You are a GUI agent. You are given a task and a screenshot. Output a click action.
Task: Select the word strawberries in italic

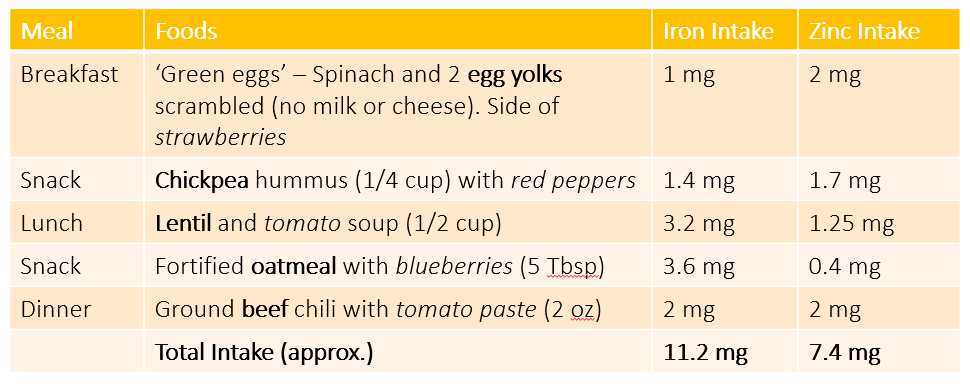pos(220,137)
